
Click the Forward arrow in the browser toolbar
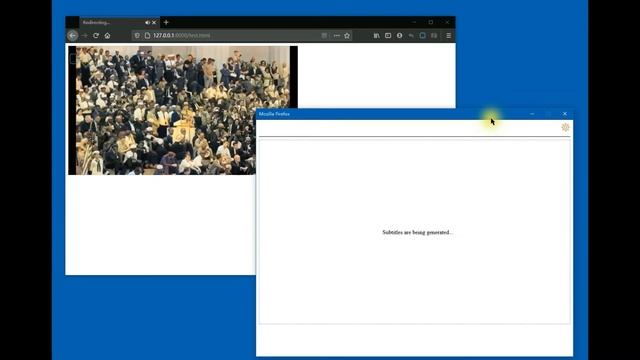[84, 36]
